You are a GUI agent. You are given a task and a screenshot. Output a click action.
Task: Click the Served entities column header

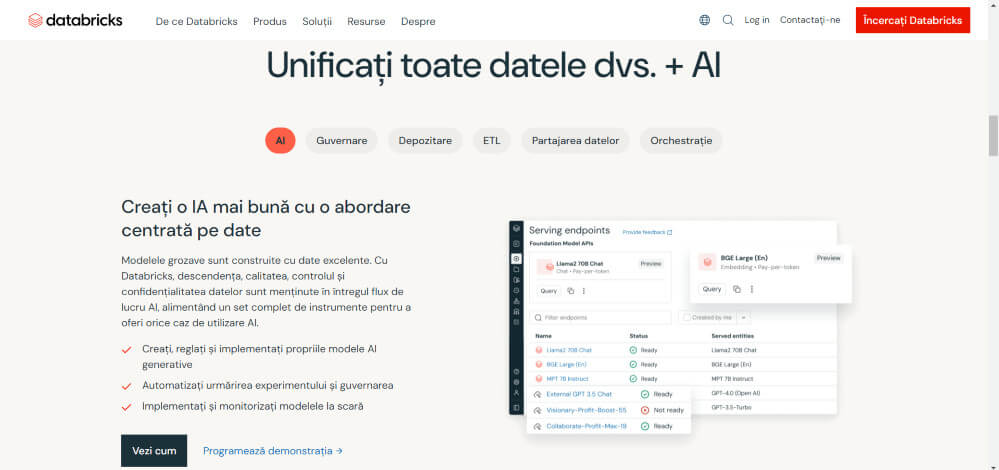[x=732, y=336]
